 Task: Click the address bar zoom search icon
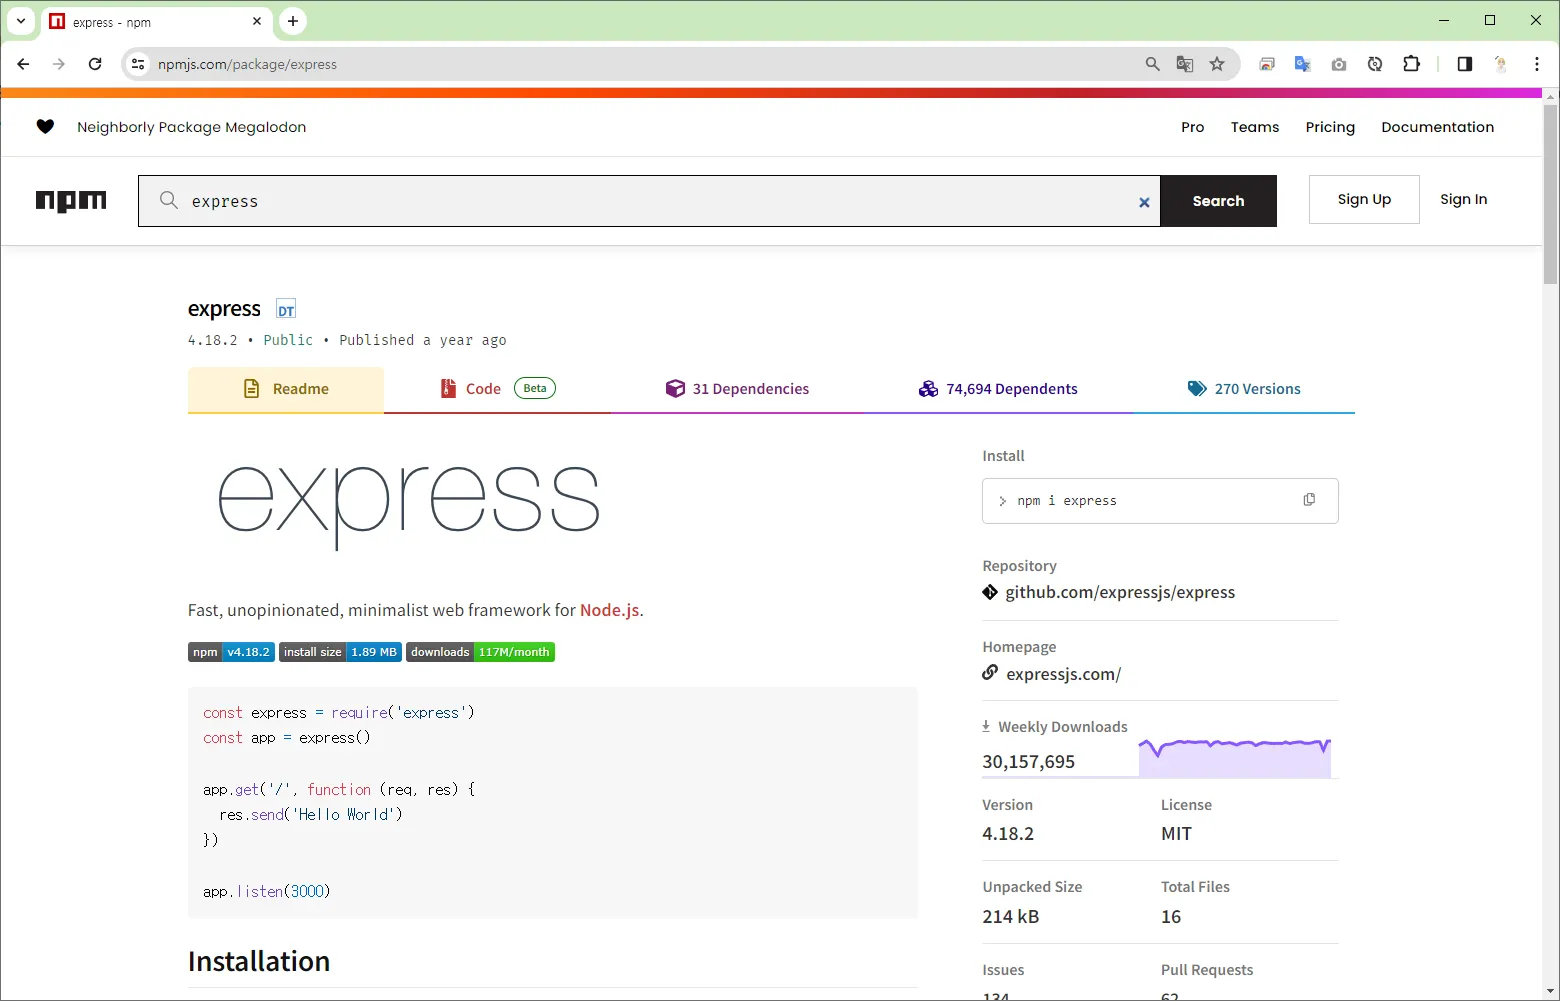1153,64
